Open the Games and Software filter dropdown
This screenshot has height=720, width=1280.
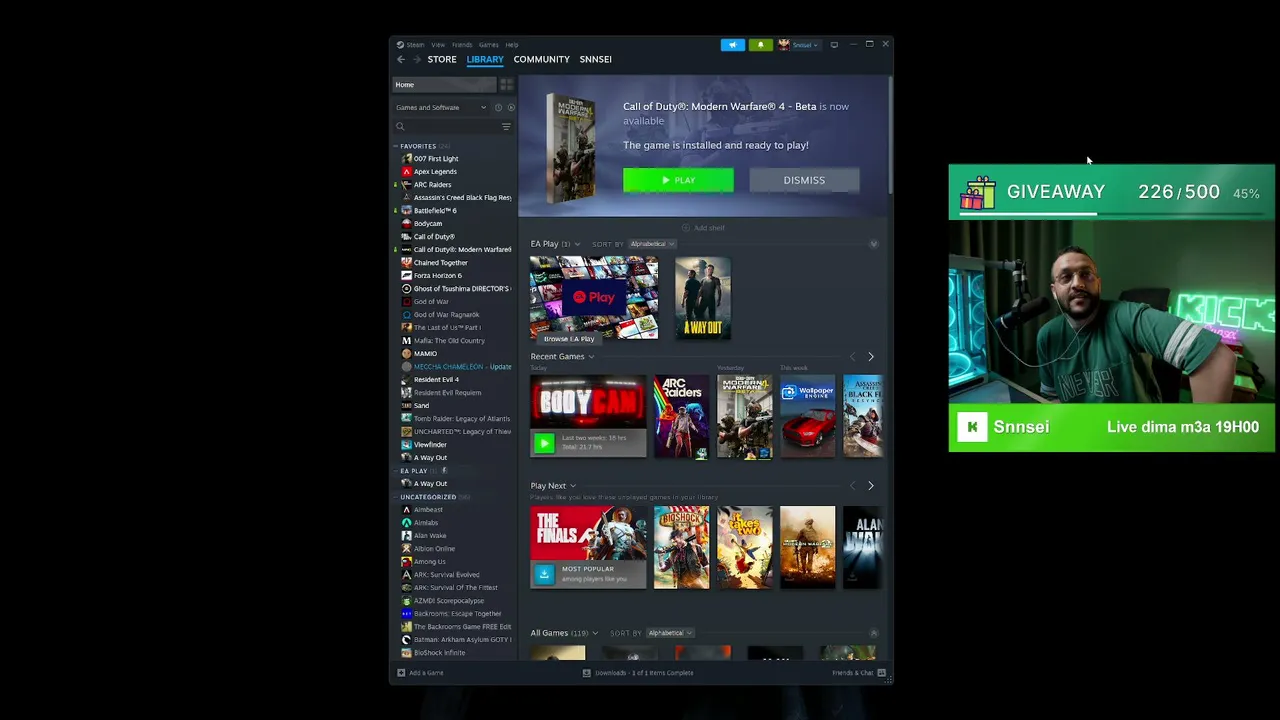[x=441, y=107]
